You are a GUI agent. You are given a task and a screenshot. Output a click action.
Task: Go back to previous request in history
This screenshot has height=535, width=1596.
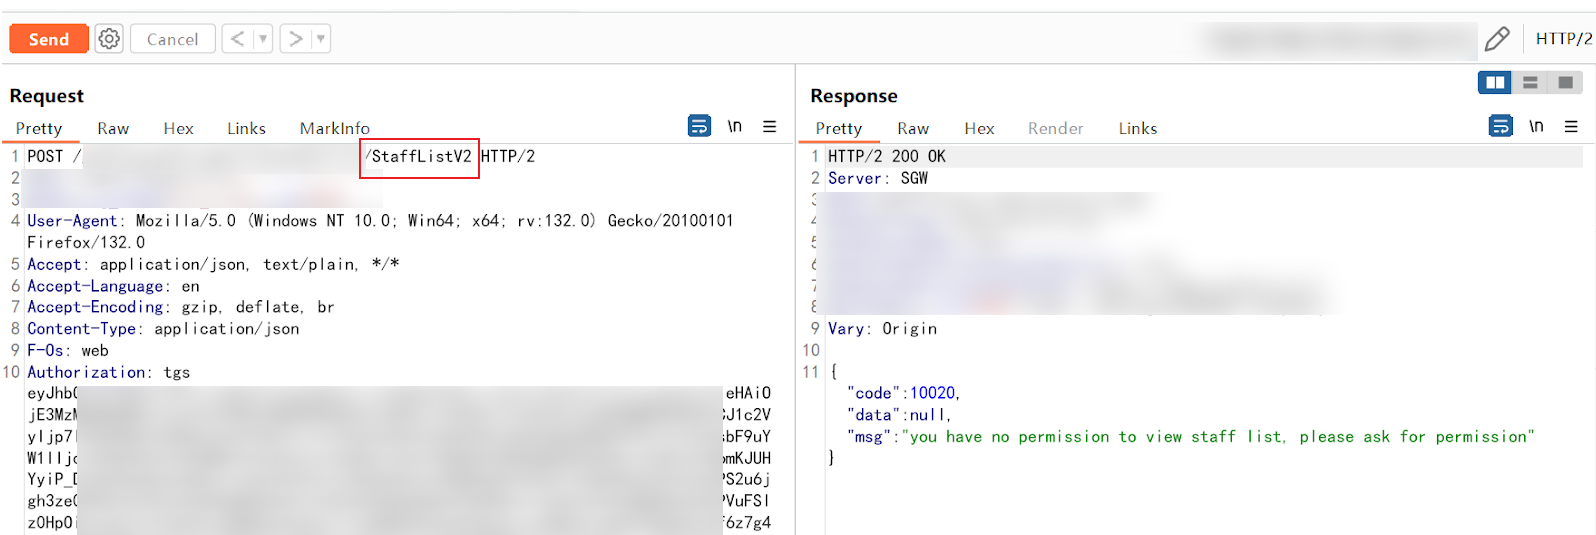(237, 39)
